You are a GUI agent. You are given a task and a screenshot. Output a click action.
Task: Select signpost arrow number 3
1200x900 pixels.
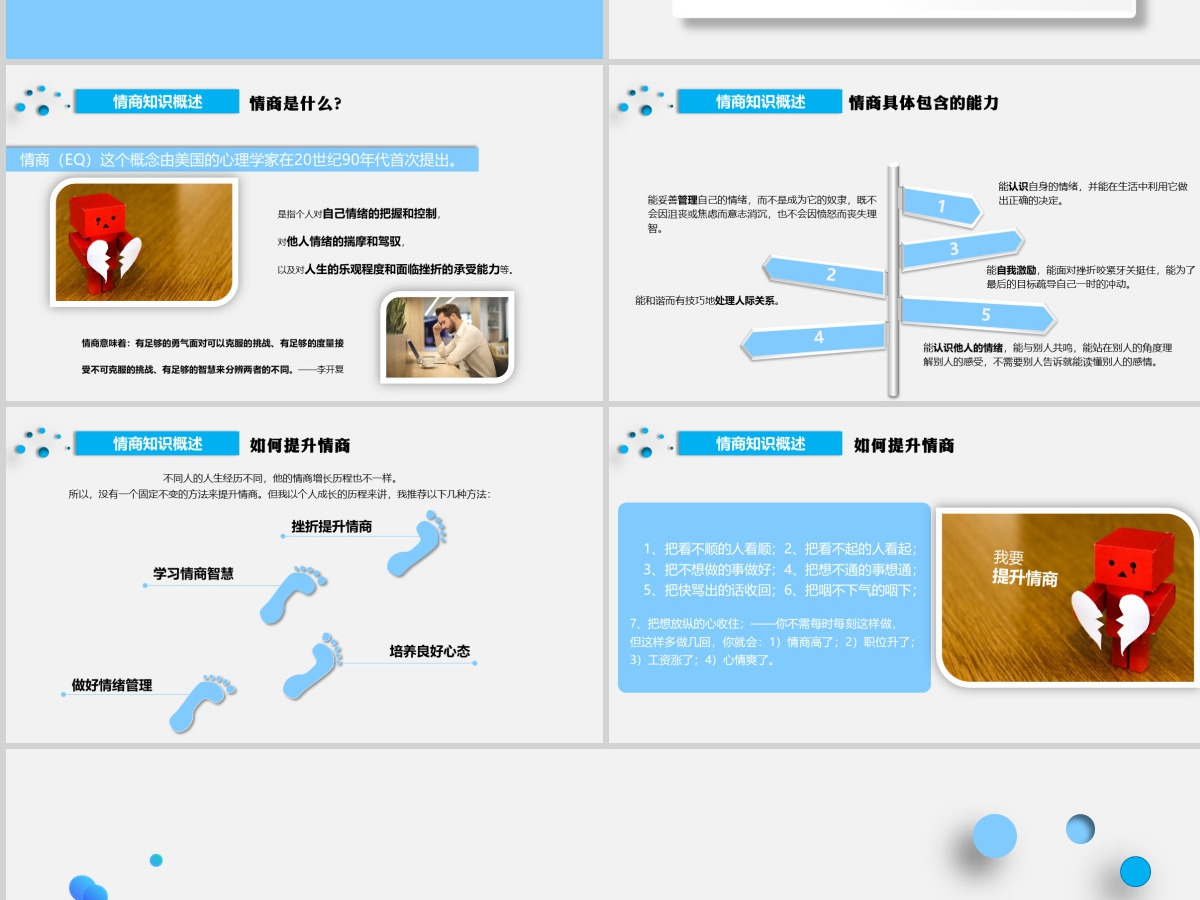[x=962, y=248]
